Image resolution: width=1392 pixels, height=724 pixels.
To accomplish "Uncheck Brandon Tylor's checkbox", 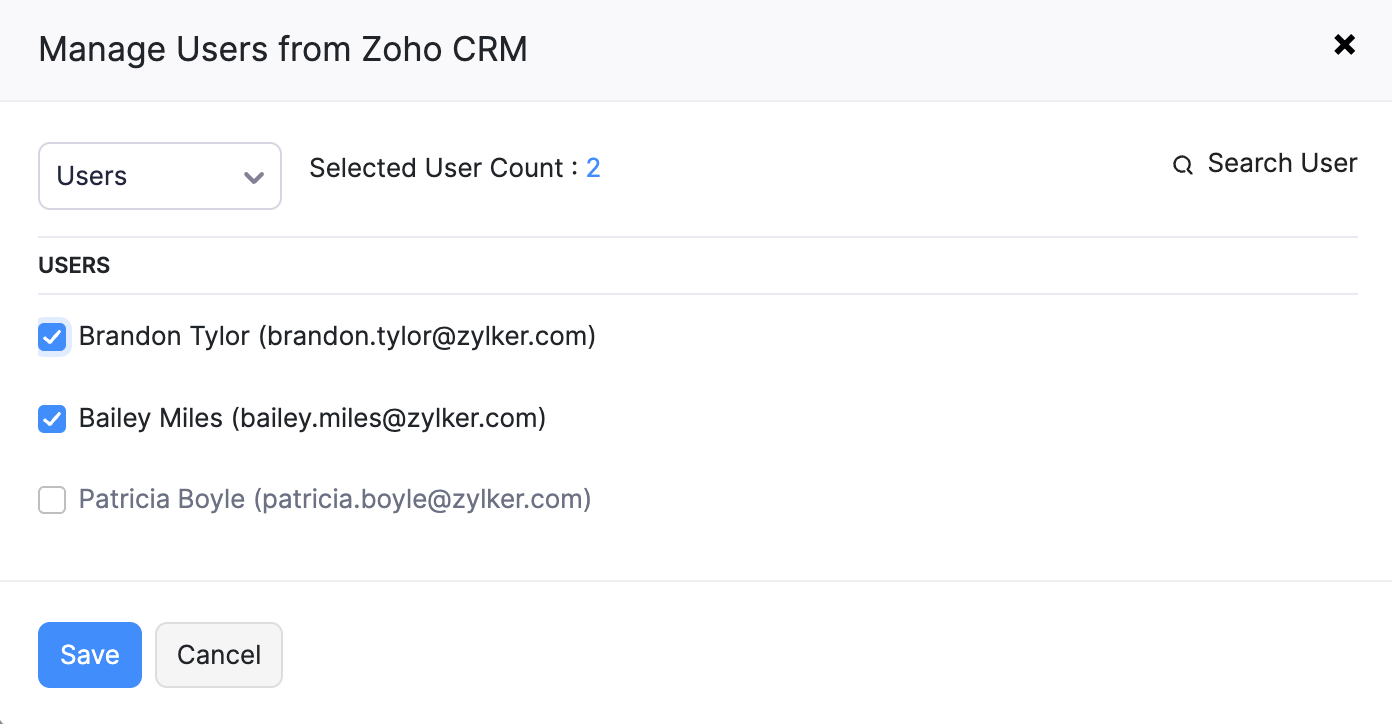I will 52,337.
